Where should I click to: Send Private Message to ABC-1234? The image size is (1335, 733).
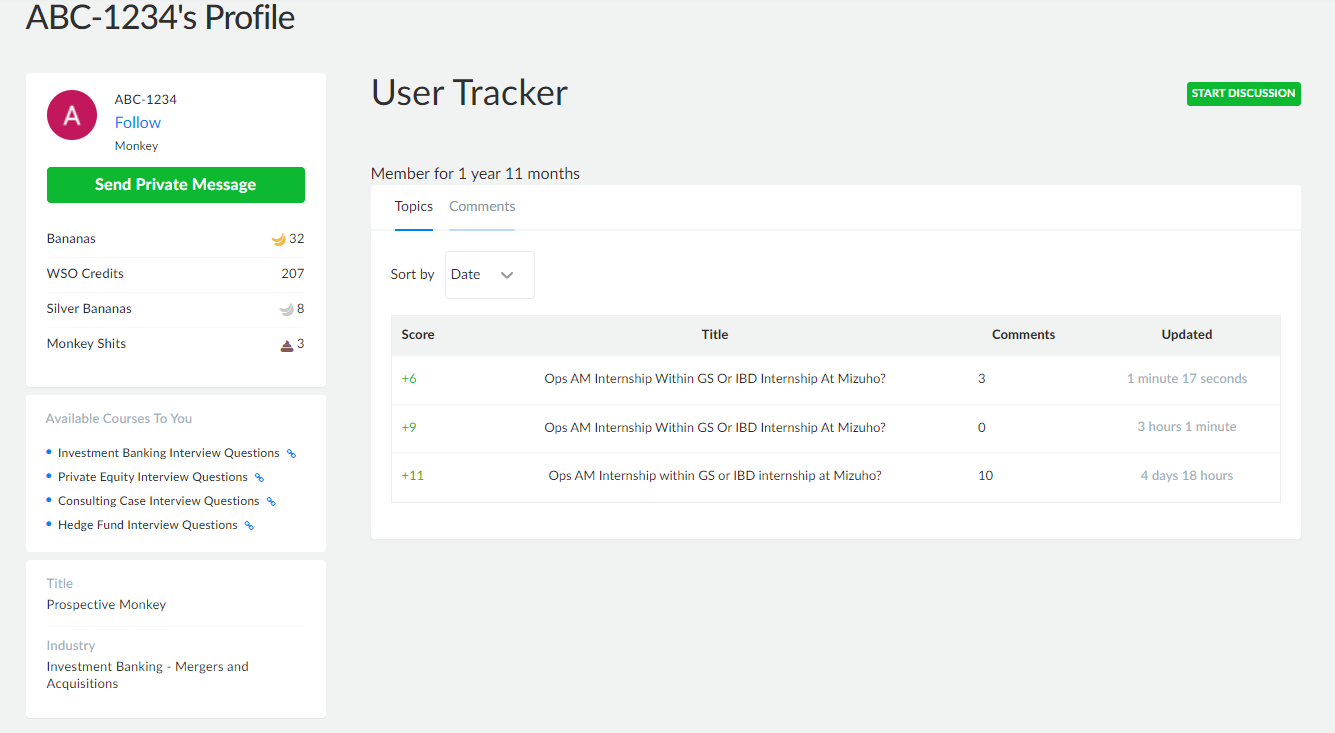click(176, 185)
